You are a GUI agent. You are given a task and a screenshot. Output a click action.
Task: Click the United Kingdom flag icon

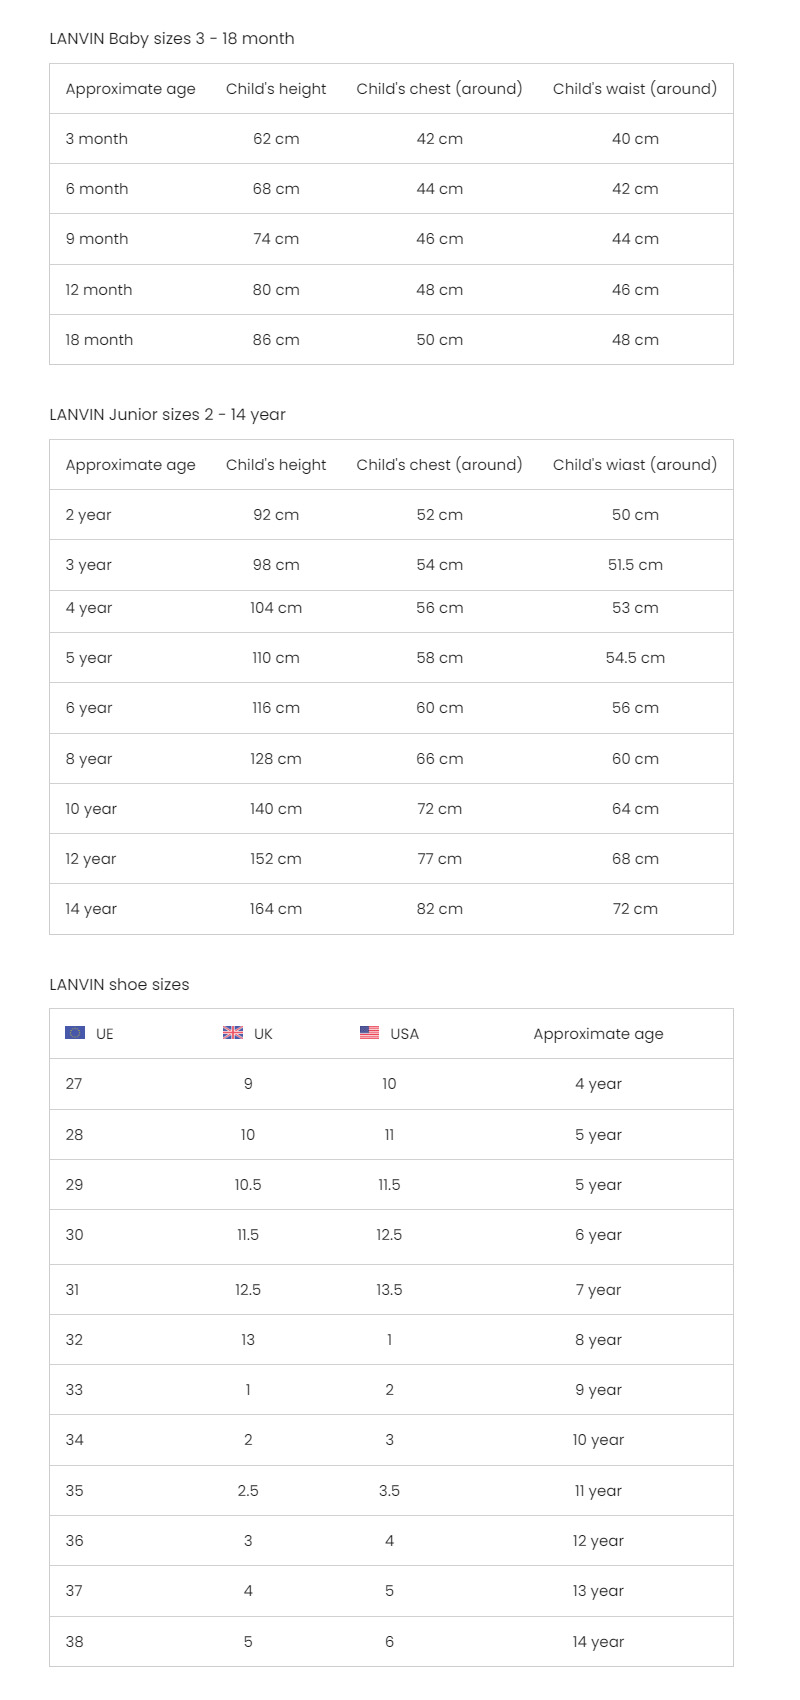click(233, 1033)
